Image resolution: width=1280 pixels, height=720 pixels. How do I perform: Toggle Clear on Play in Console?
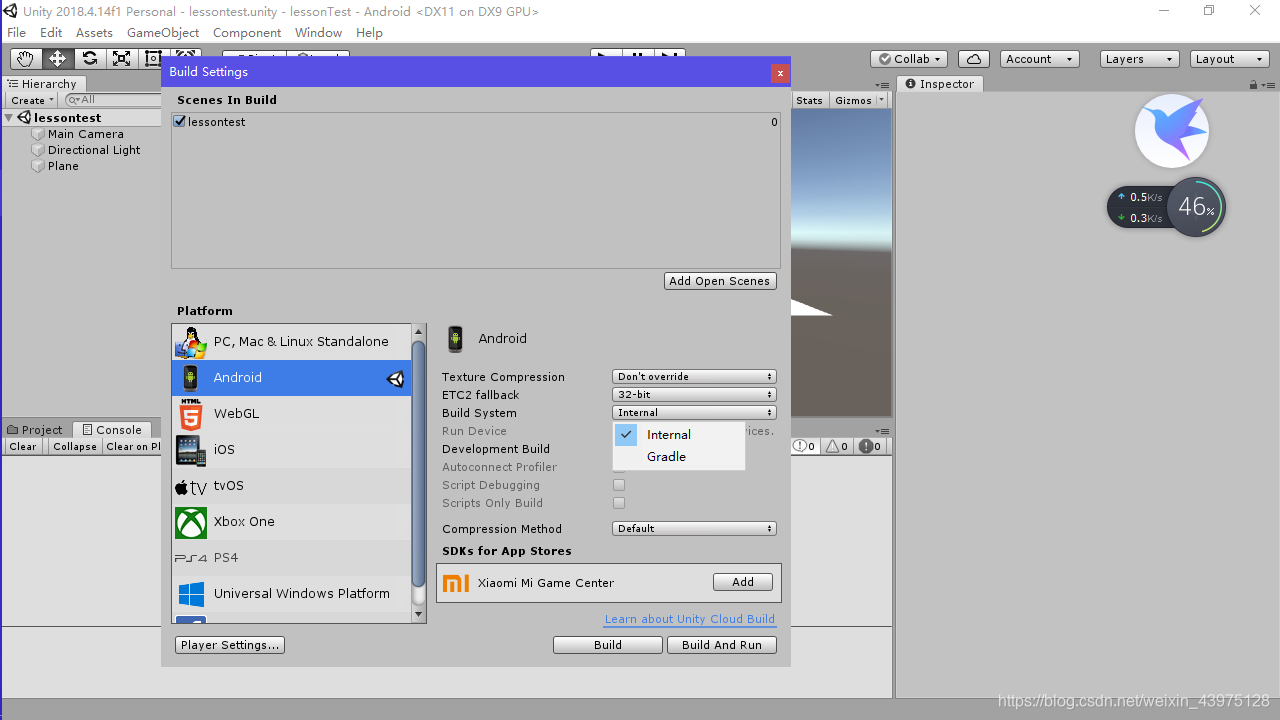(133, 447)
